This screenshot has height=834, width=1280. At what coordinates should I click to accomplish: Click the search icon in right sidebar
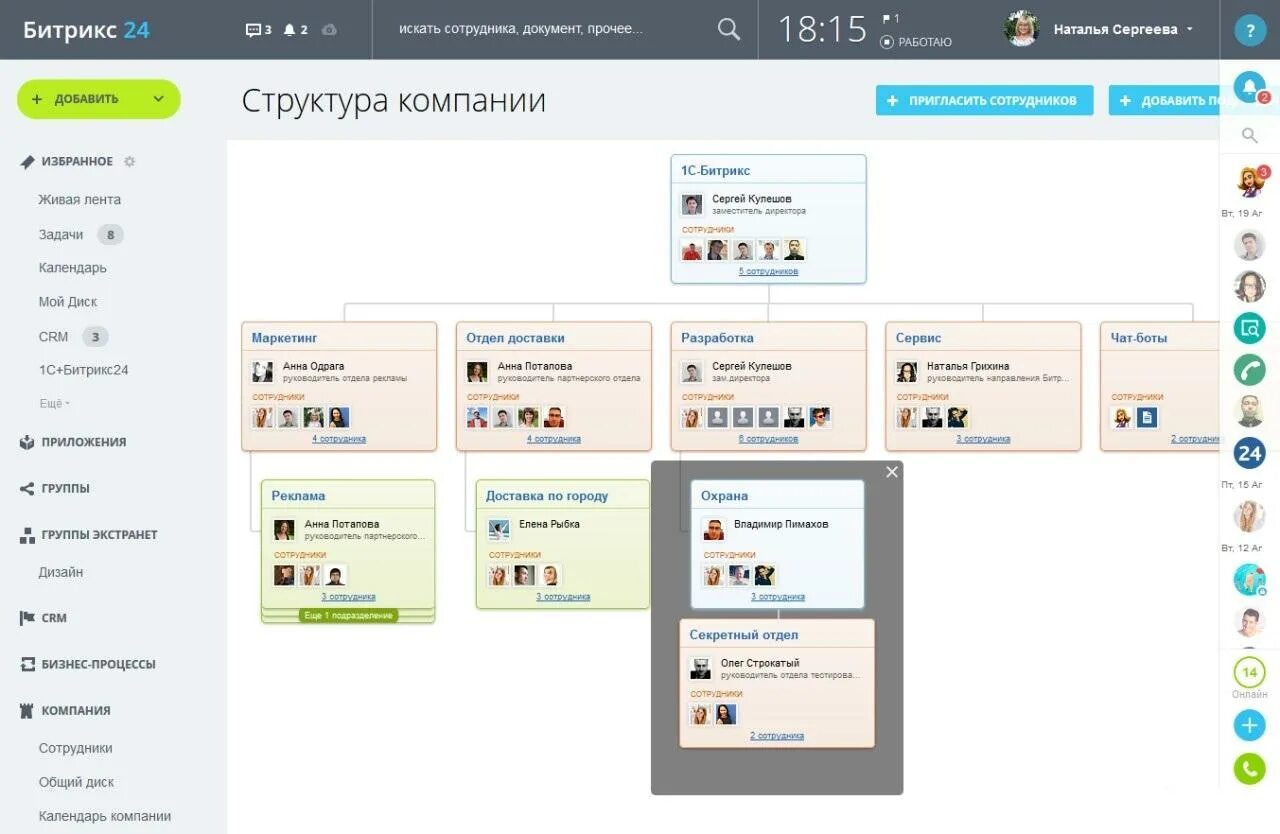1249,135
